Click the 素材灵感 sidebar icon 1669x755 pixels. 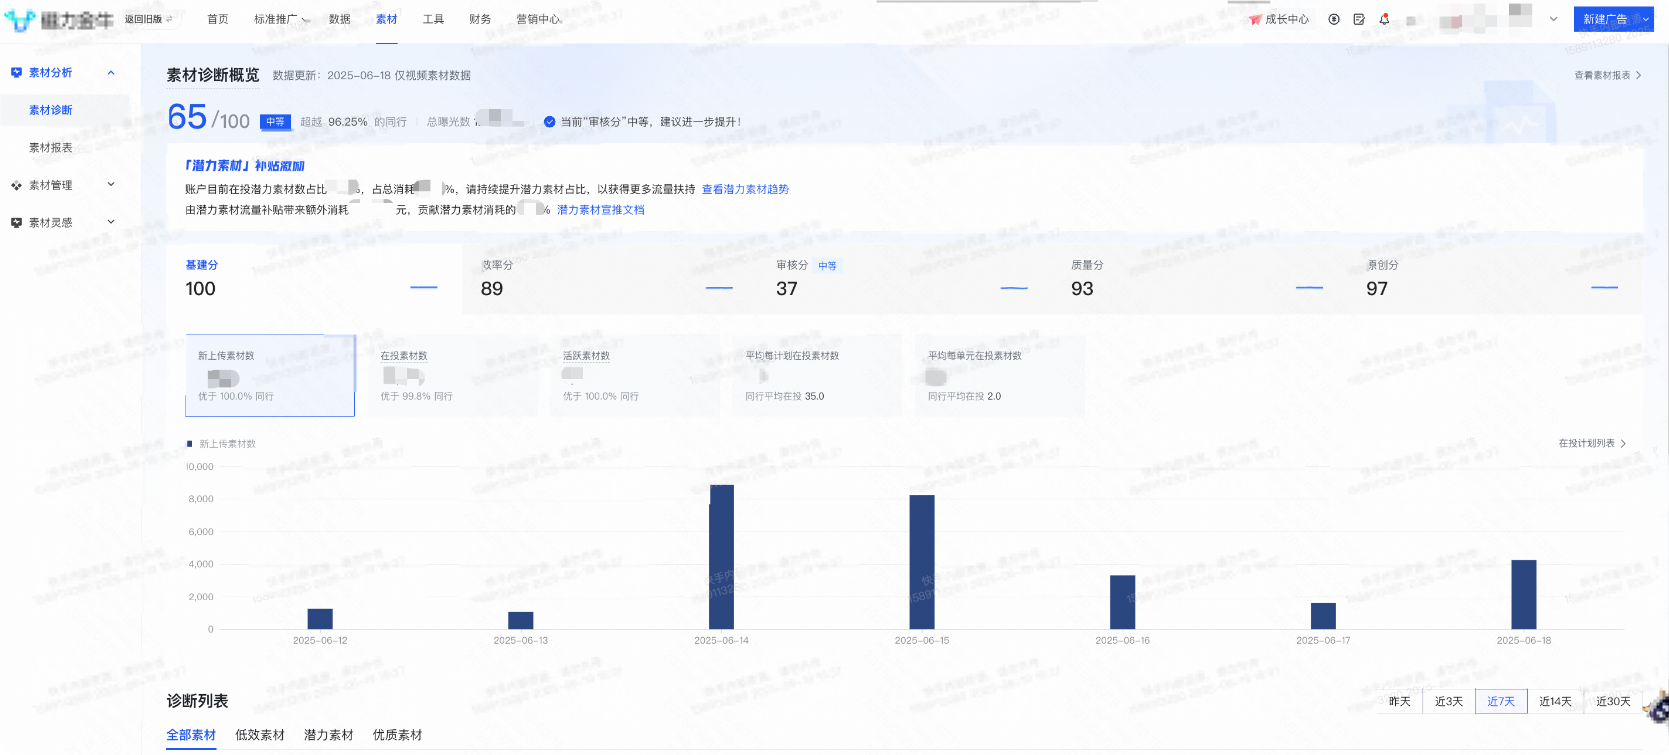click(16, 223)
